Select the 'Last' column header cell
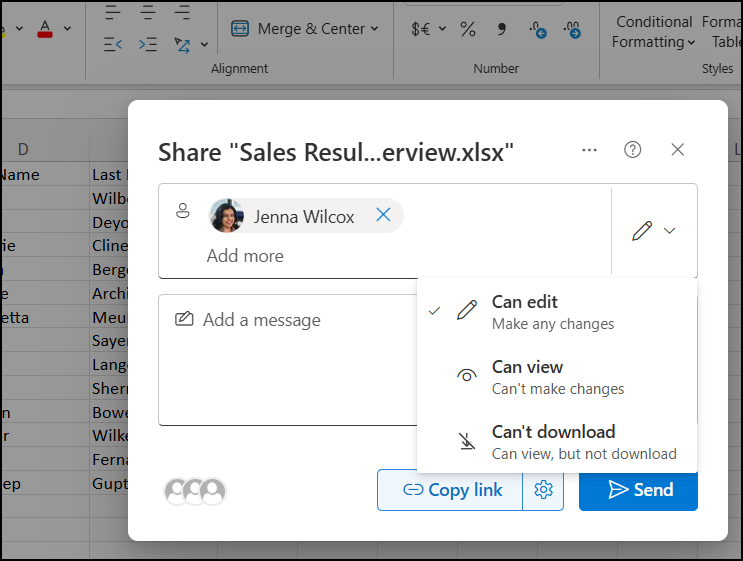This screenshot has height=561, width=743. [x=109, y=174]
